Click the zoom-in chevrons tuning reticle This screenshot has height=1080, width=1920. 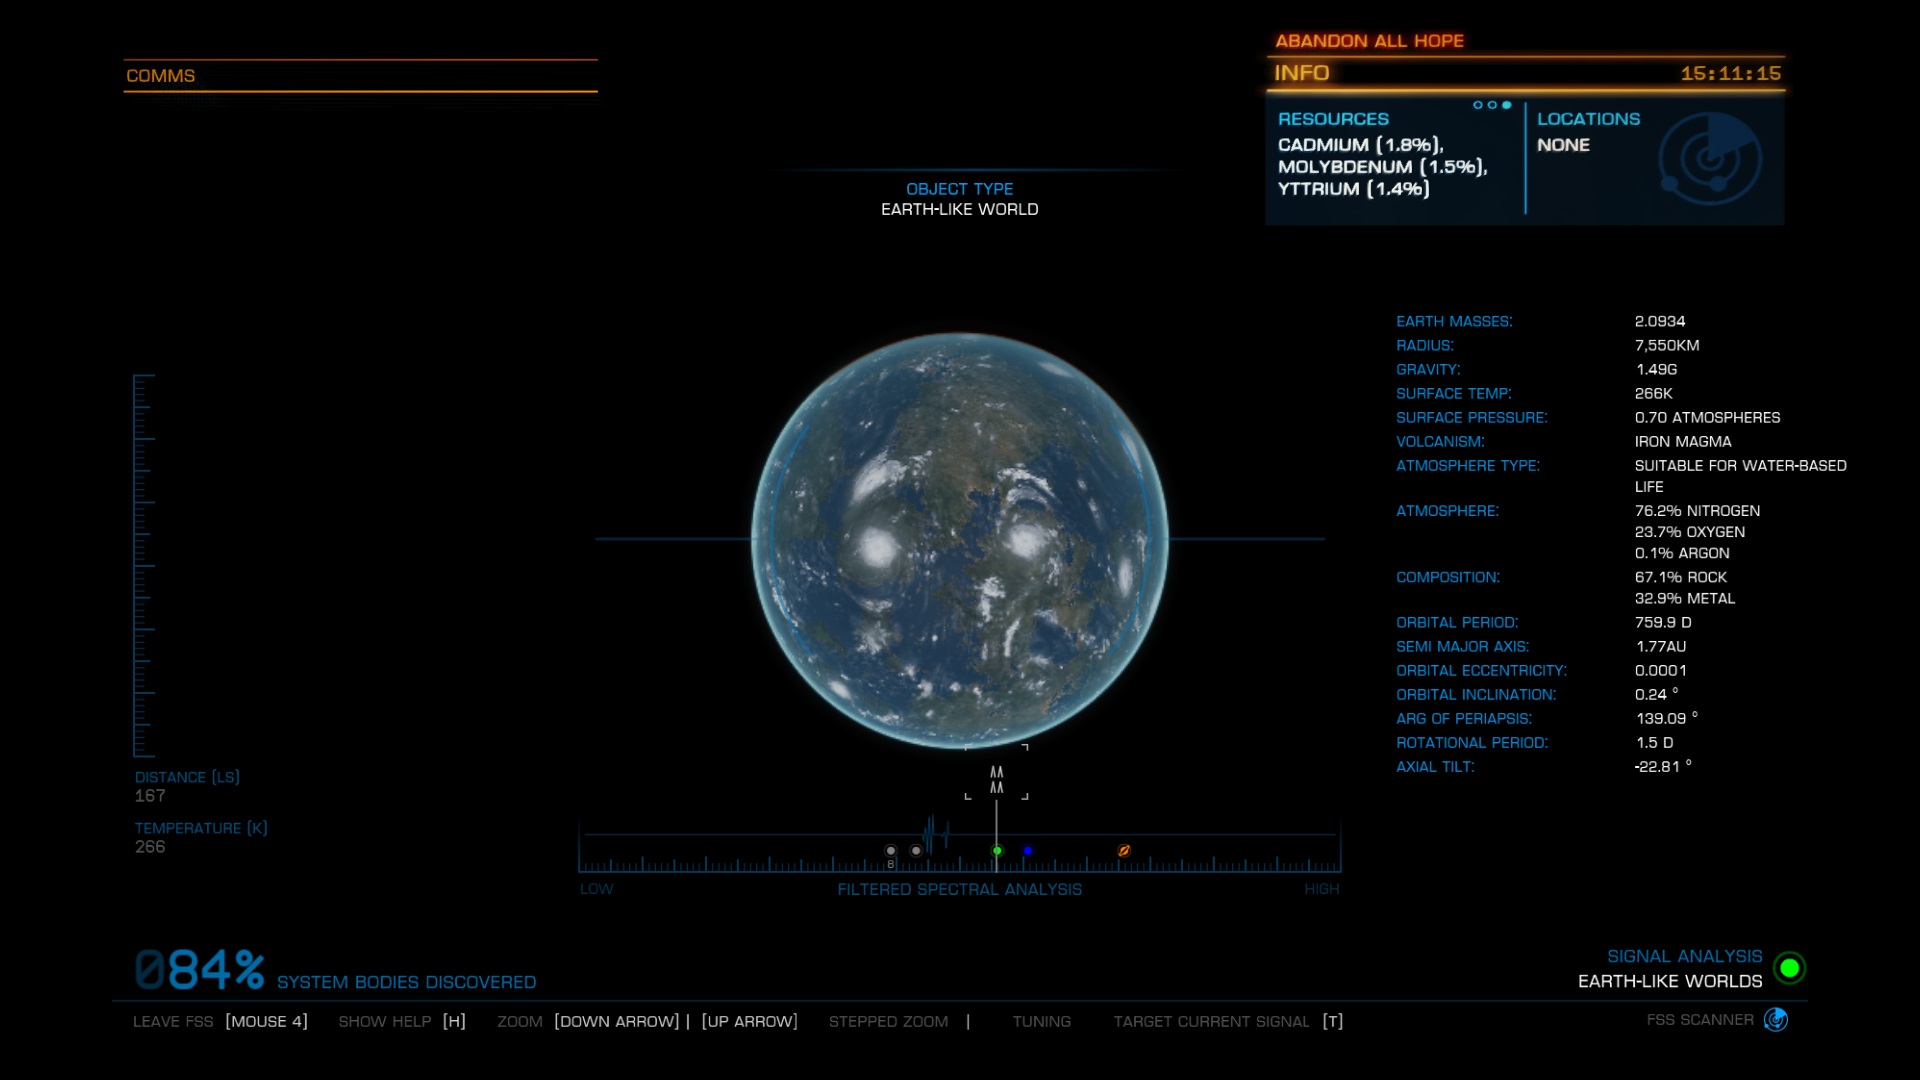996,780
